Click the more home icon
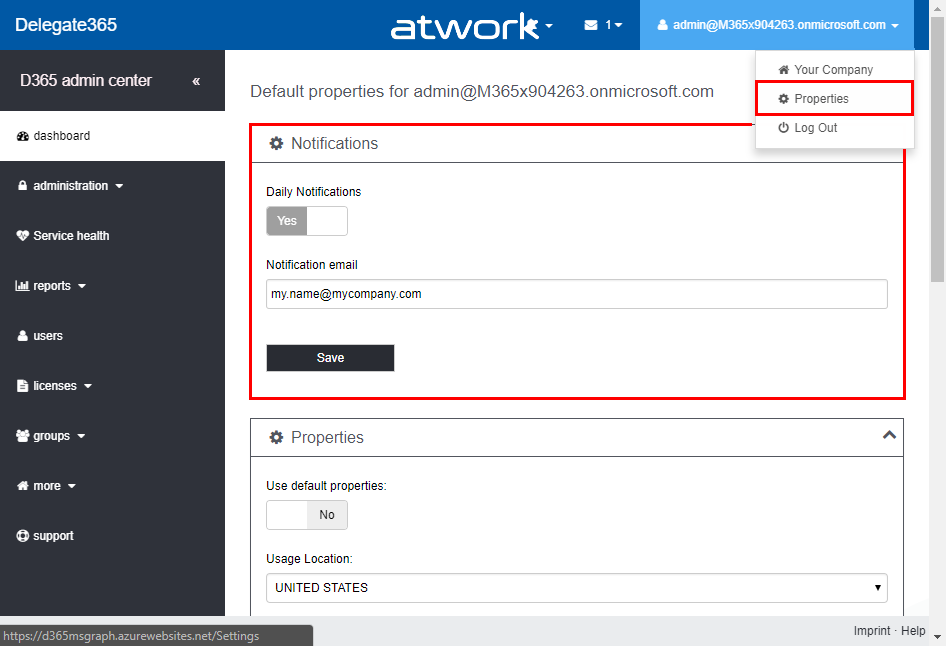This screenshot has height=646, width=946. coord(23,486)
